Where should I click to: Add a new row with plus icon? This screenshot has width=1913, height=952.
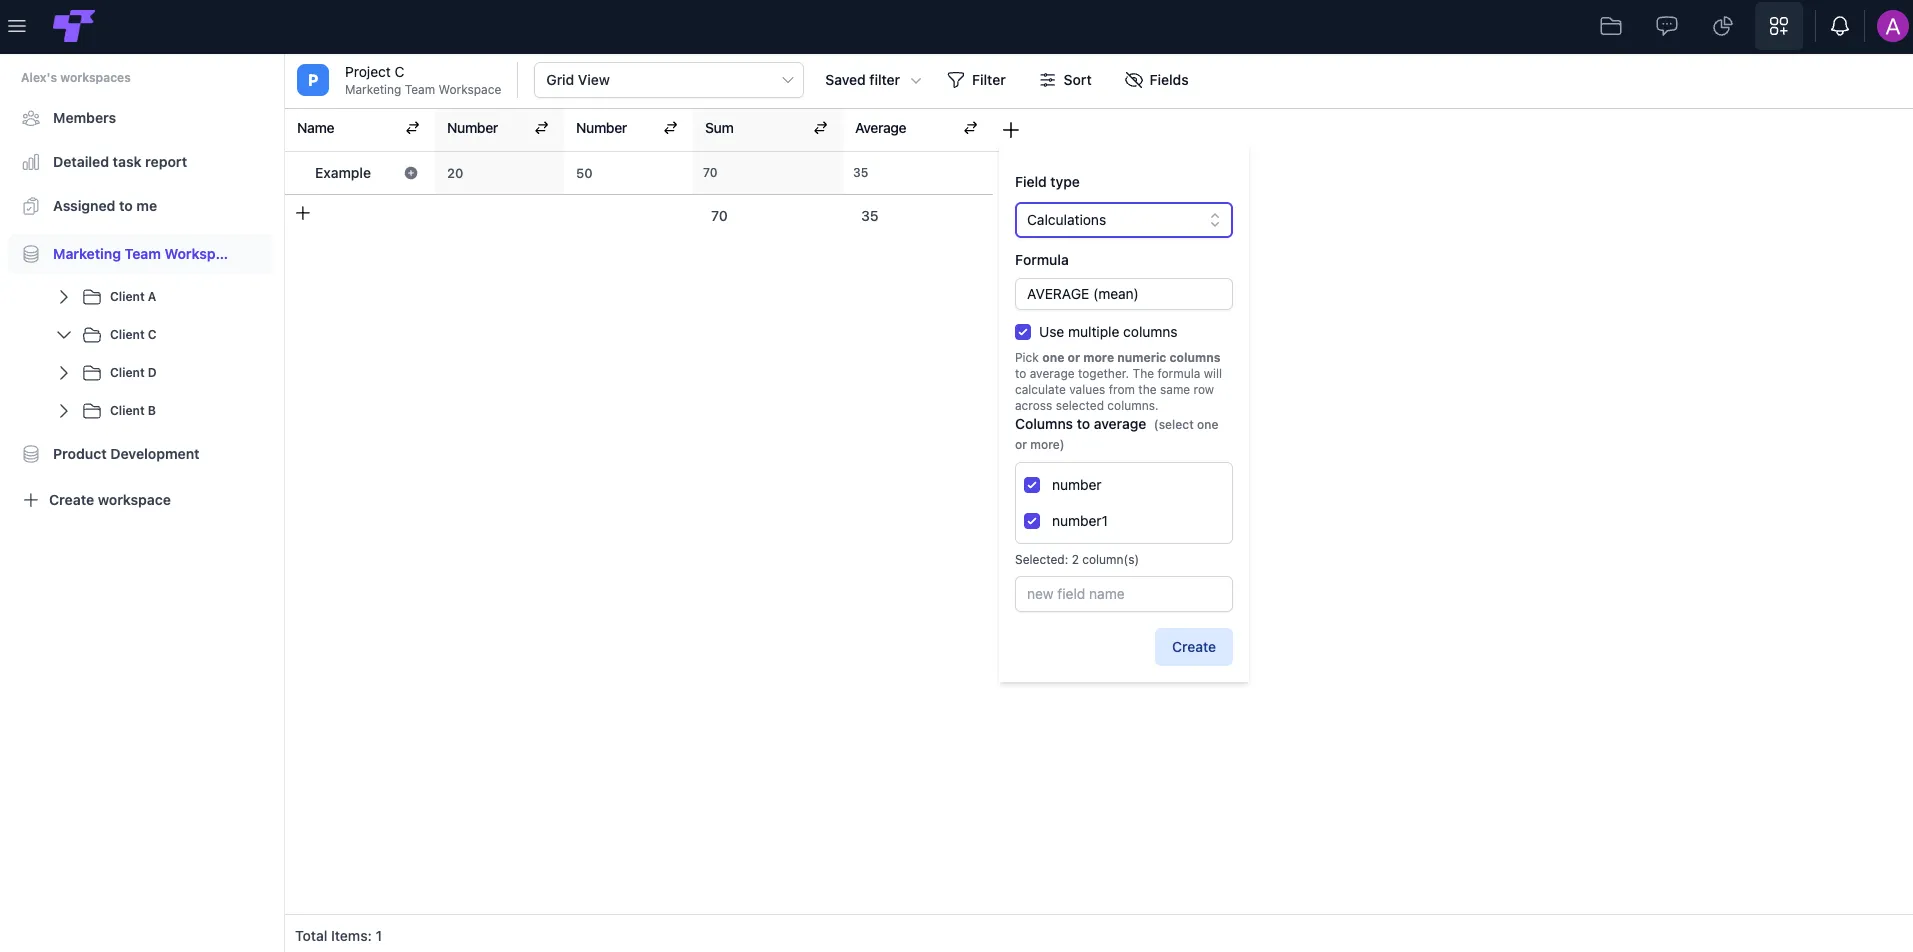303,213
